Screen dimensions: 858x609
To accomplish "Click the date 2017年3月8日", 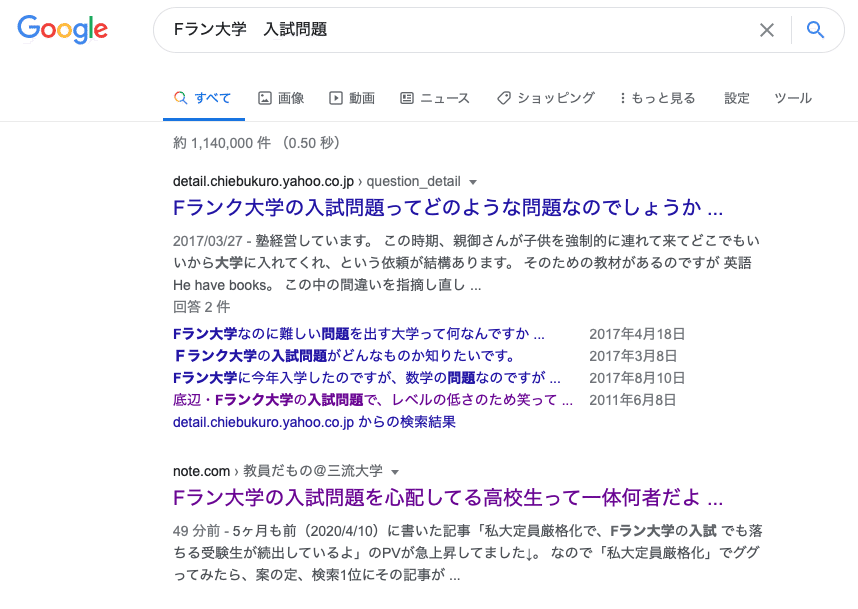I will pyautogui.click(x=633, y=356).
